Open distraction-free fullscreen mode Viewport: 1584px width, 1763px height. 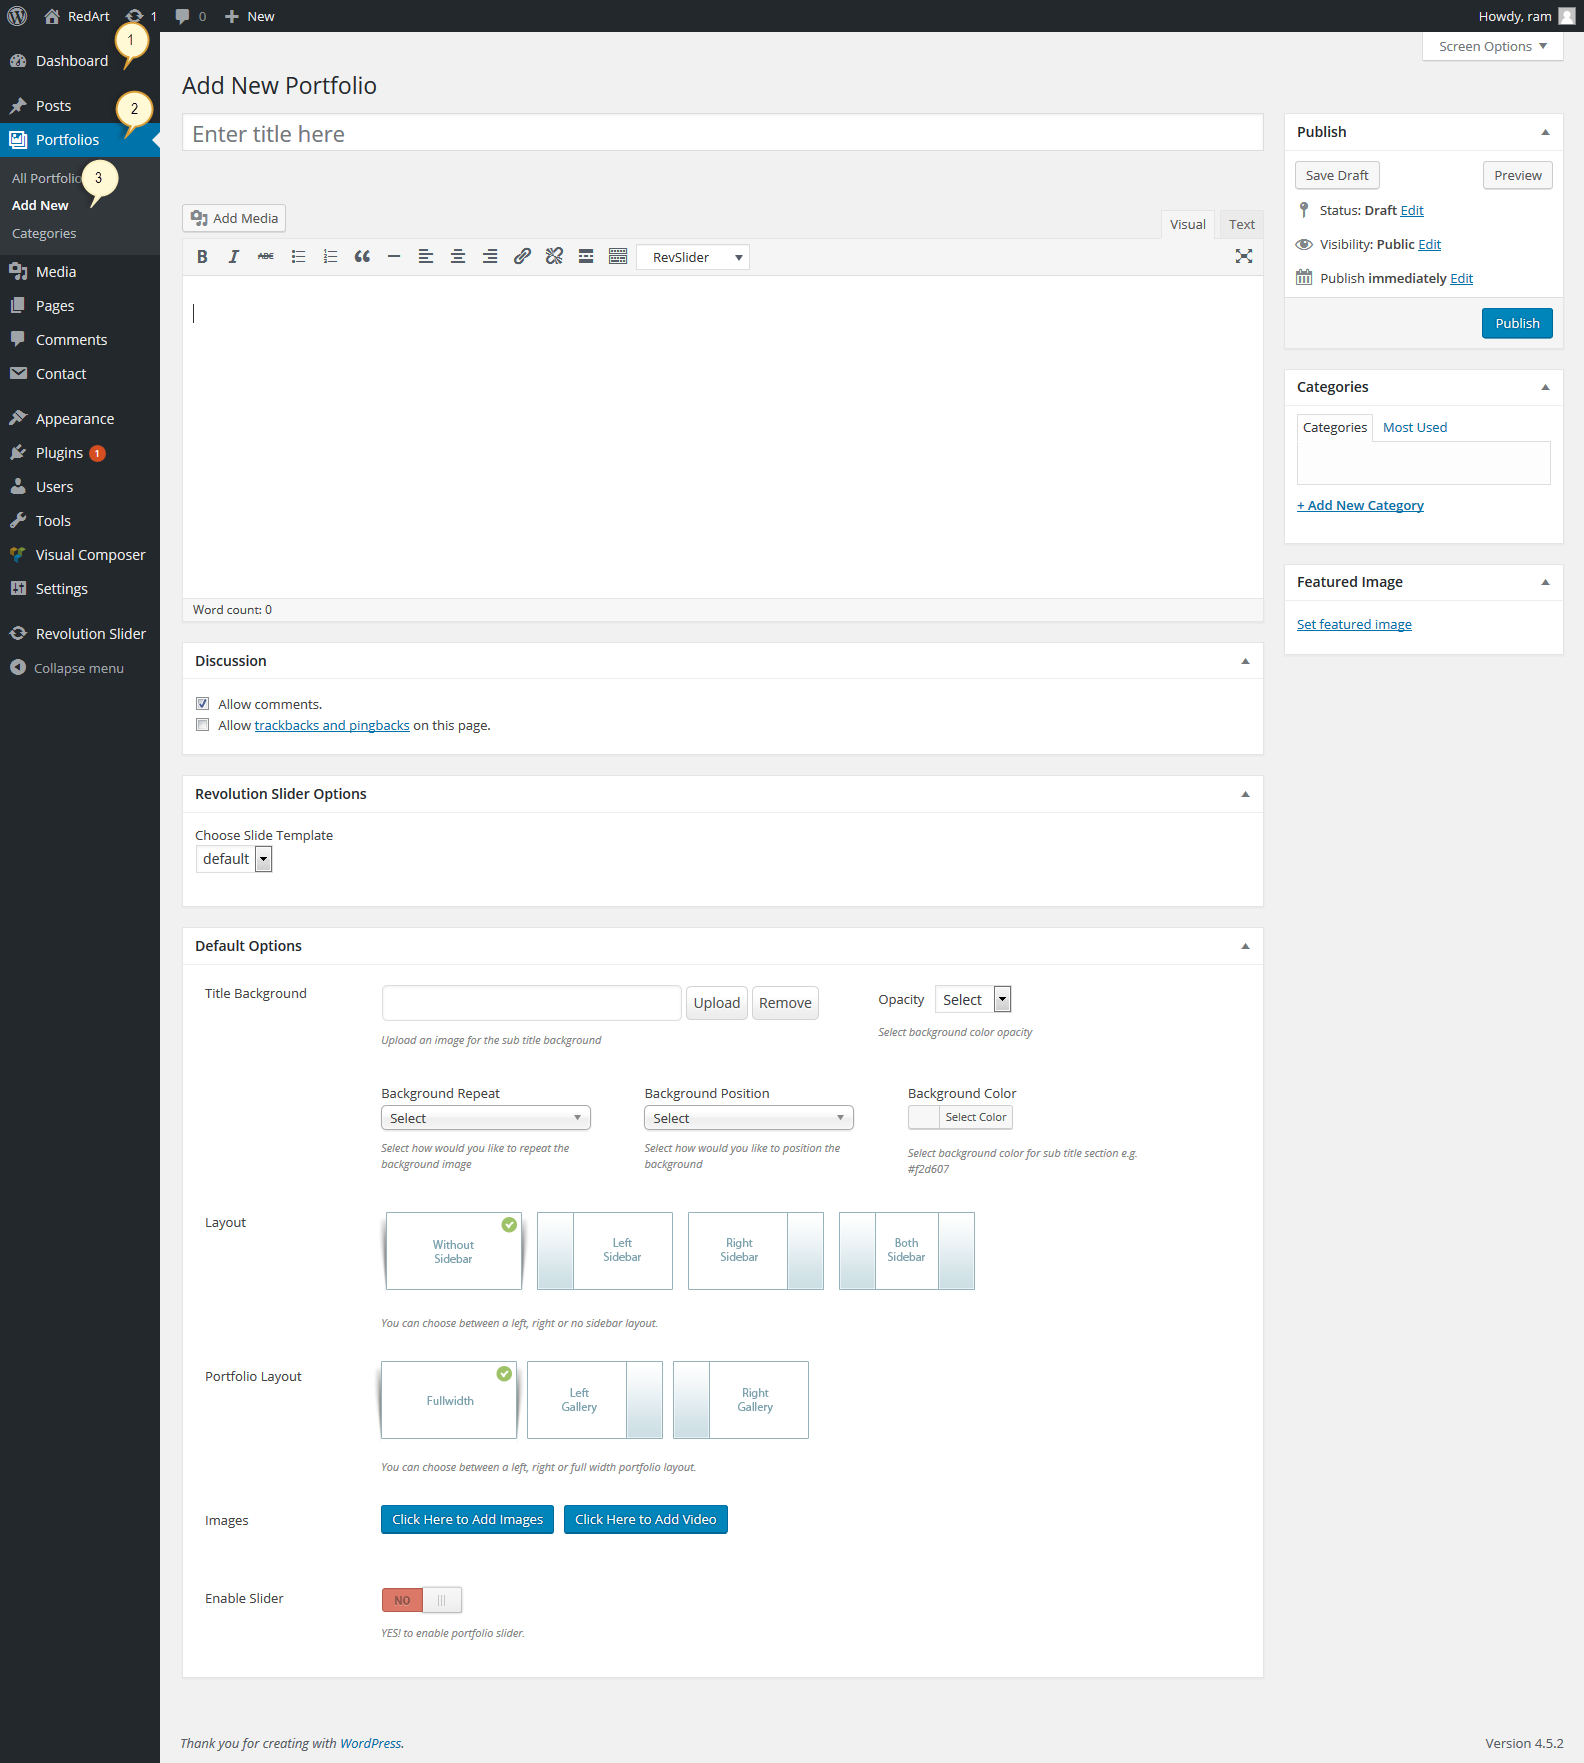pos(1244,257)
